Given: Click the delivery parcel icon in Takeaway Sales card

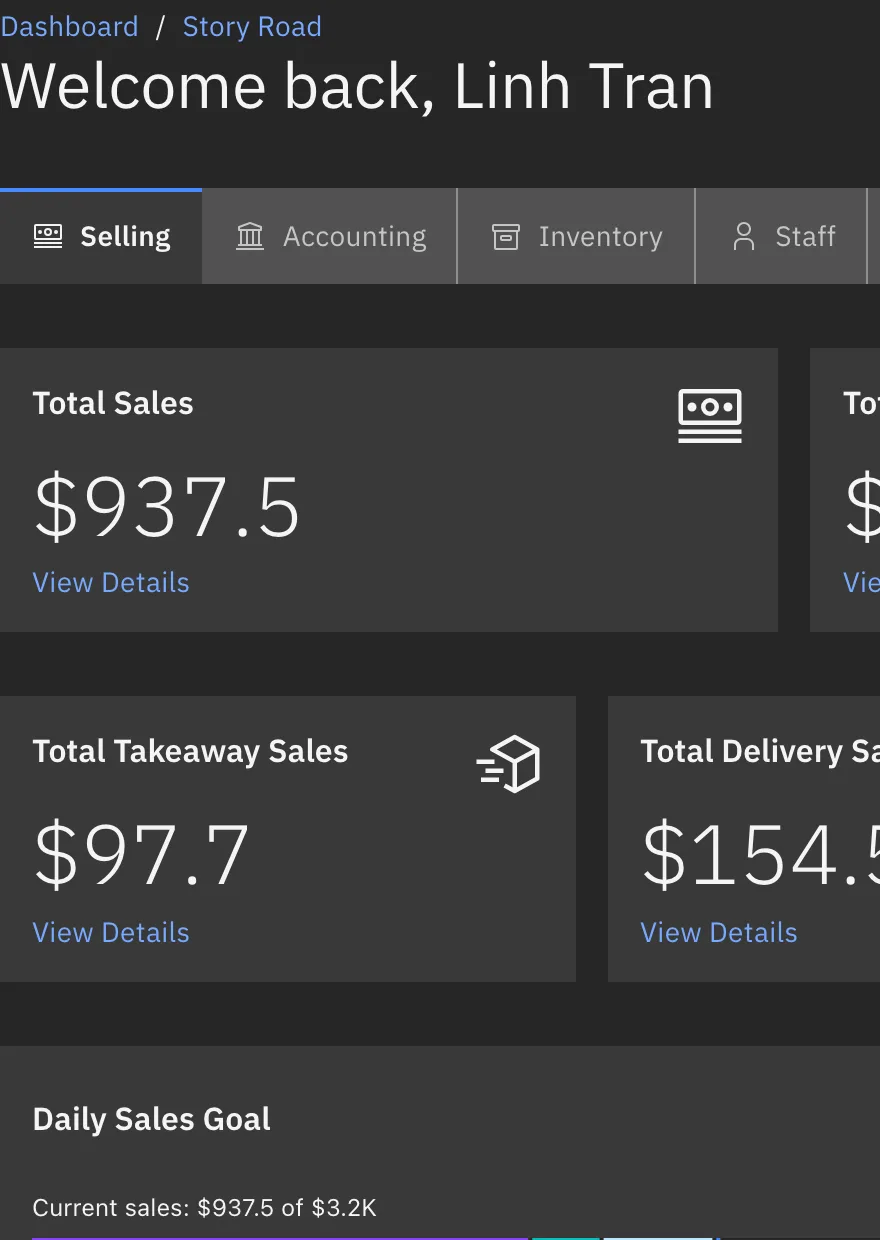Looking at the screenshot, I should [x=508, y=765].
